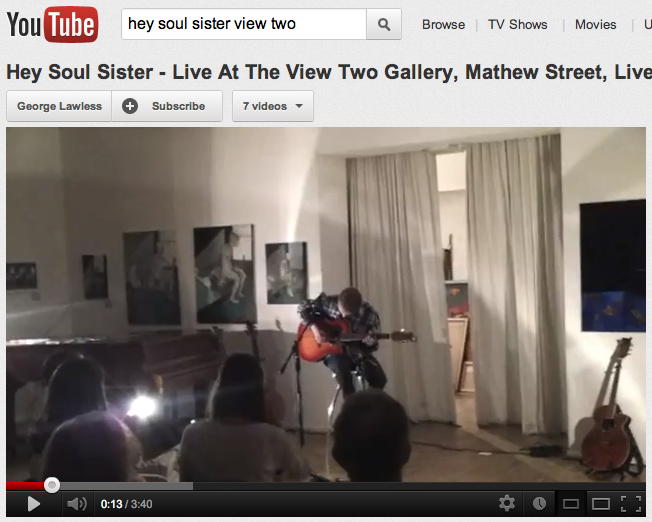The width and height of the screenshot is (652, 522).
Task: Click the magnifying glass search button
Action: pos(384,25)
